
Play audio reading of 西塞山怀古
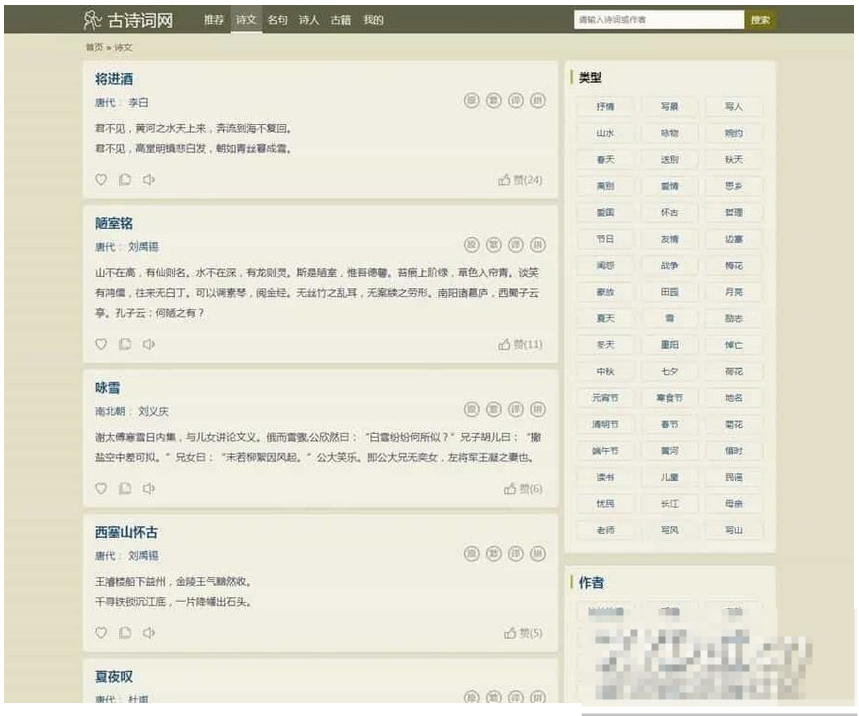(149, 633)
